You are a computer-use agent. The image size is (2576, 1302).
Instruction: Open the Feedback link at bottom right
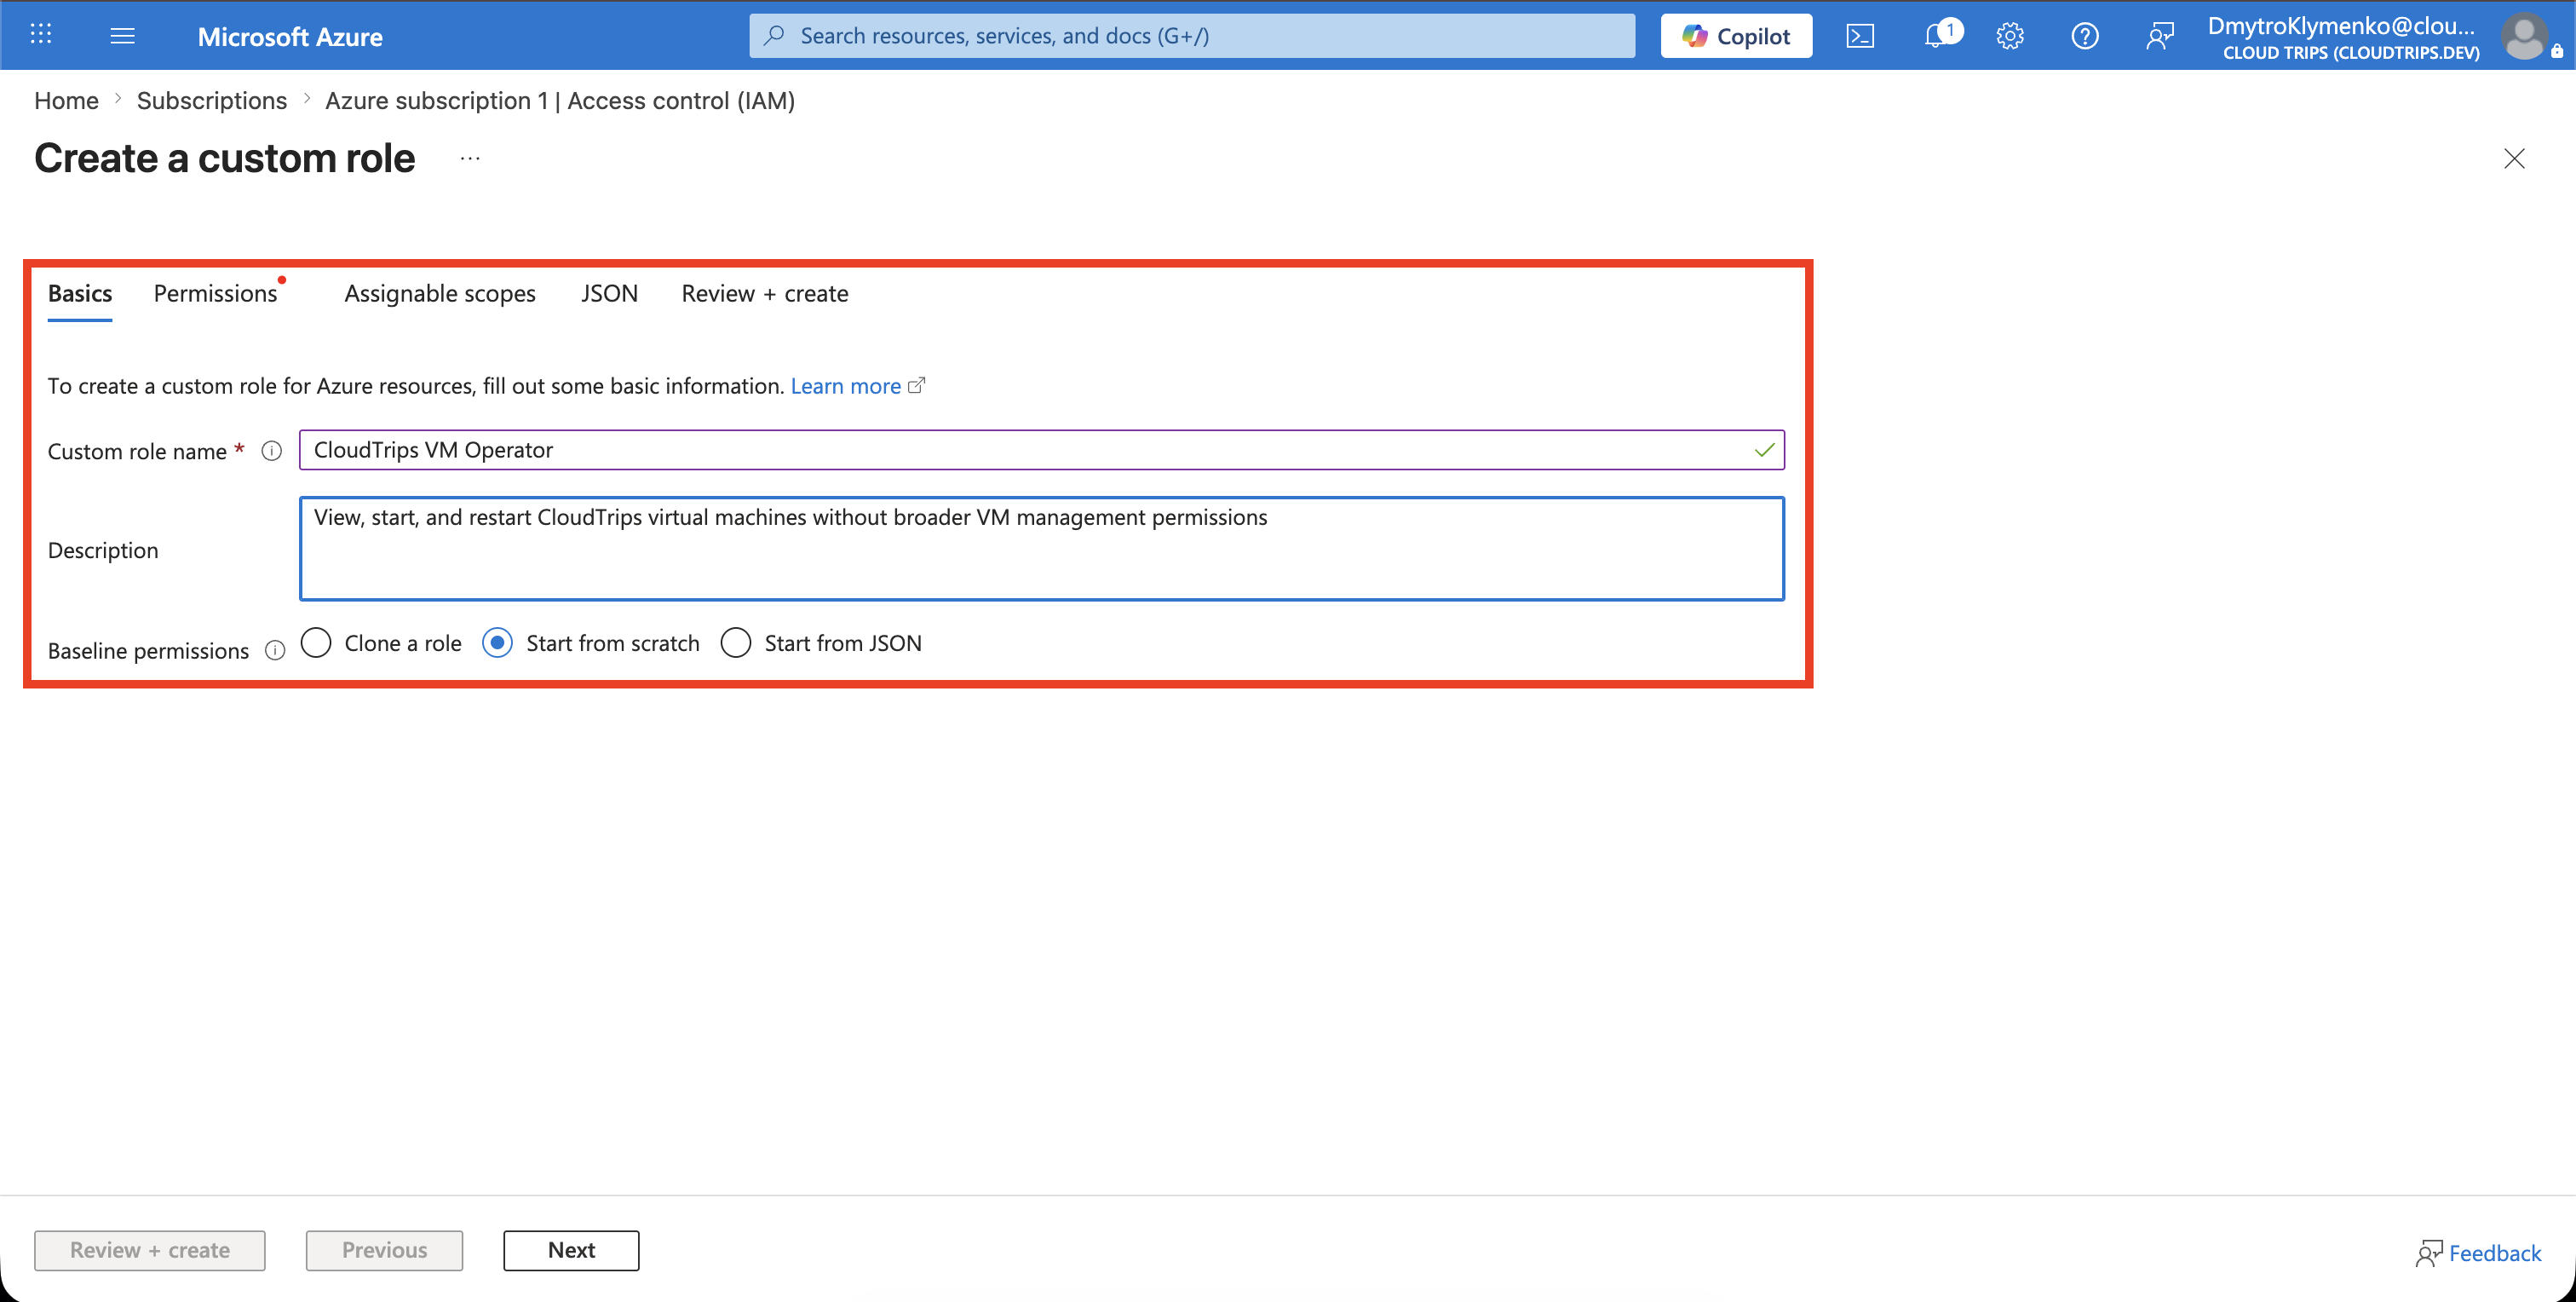(2478, 1253)
